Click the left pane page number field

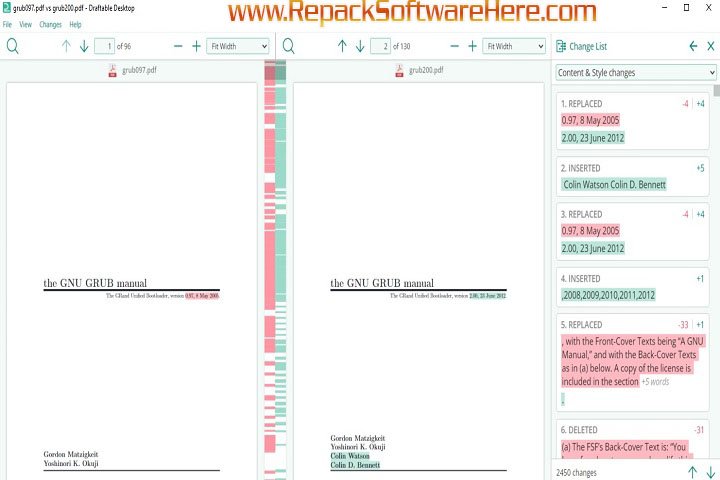tap(104, 46)
